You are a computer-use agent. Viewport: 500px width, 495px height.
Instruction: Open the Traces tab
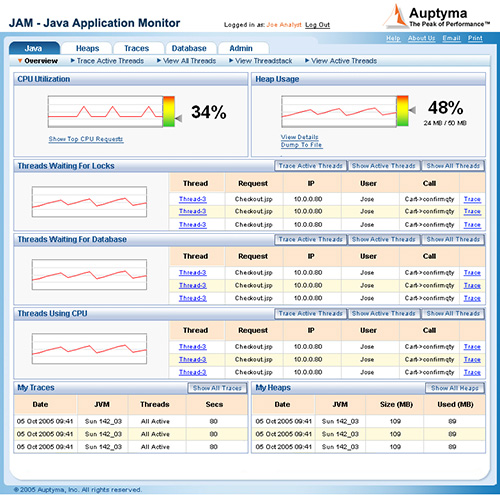tap(137, 48)
